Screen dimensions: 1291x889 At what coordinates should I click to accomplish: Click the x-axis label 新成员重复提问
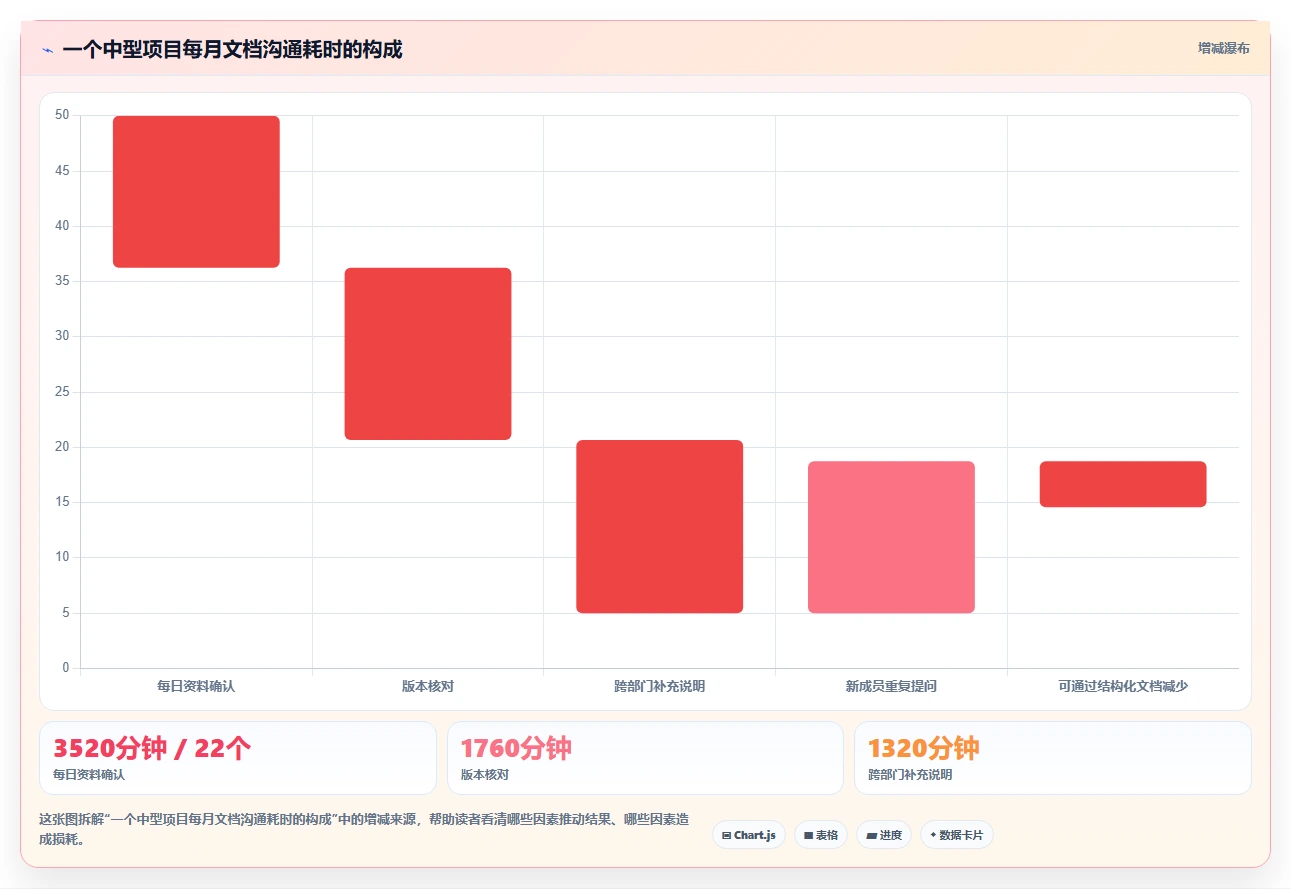click(891, 686)
